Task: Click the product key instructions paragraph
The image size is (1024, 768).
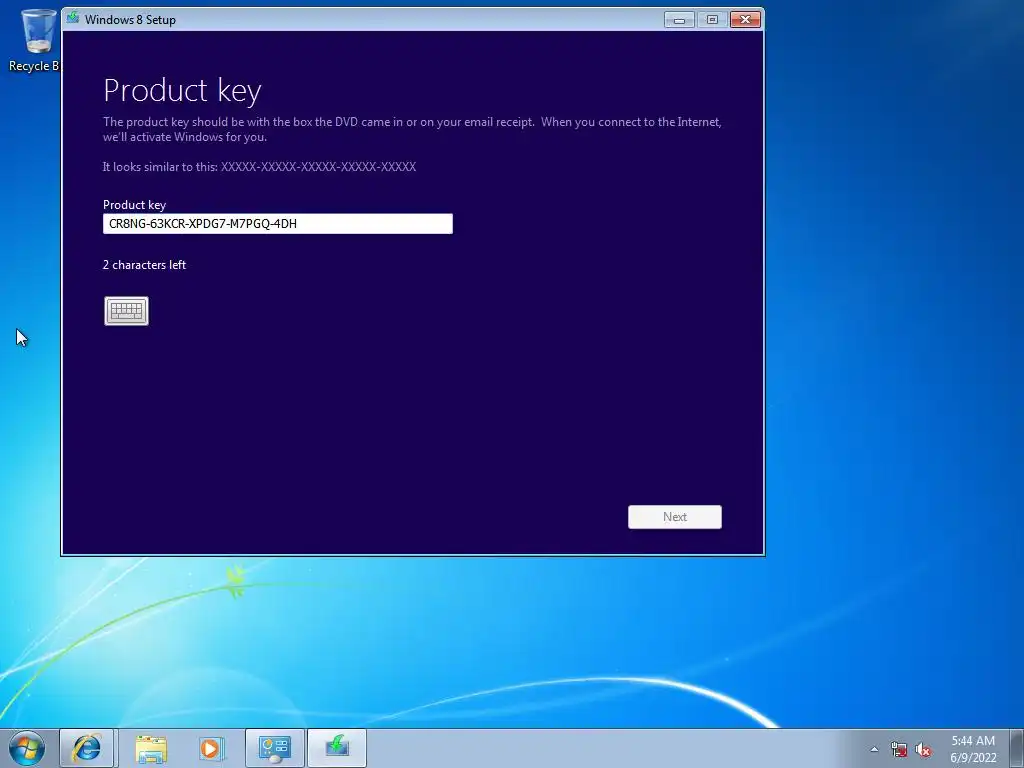Action: pyautogui.click(x=412, y=129)
